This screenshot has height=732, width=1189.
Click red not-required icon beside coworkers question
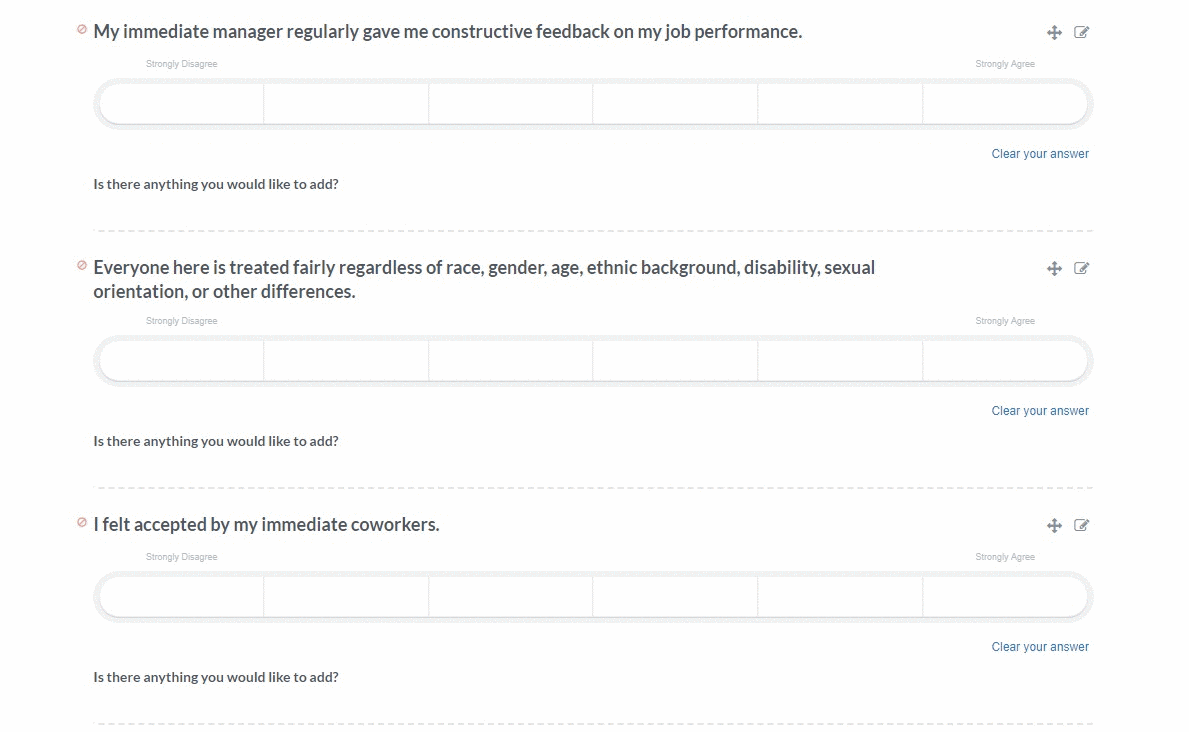tap(82, 523)
